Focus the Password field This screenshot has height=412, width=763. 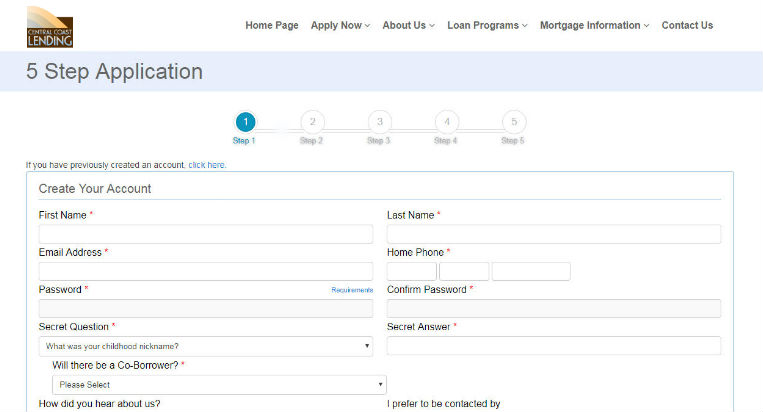(x=206, y=308)
